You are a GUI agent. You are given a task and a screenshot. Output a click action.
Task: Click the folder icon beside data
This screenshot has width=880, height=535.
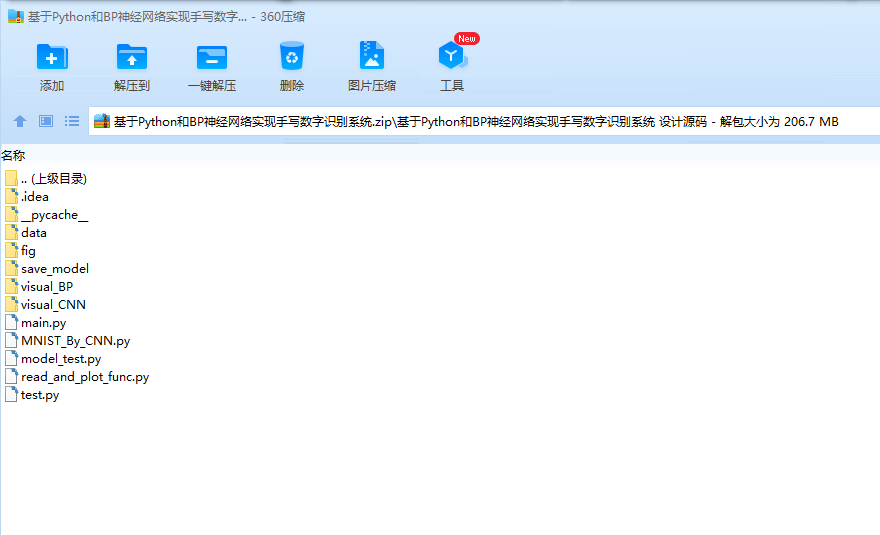pos(11,232)
